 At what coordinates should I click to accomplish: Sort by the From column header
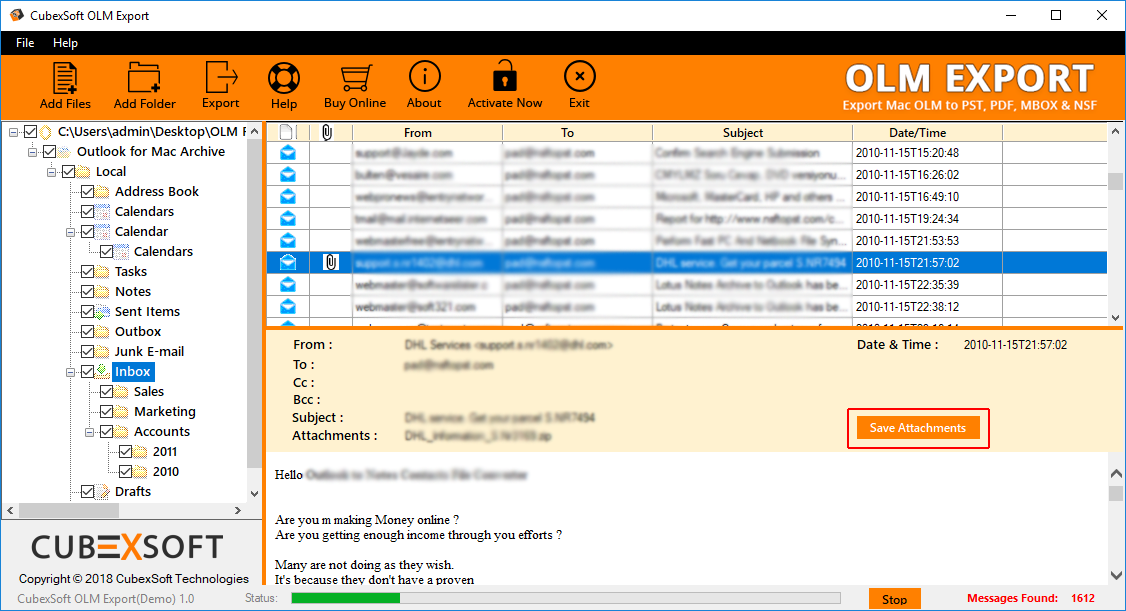coord(427,132)
